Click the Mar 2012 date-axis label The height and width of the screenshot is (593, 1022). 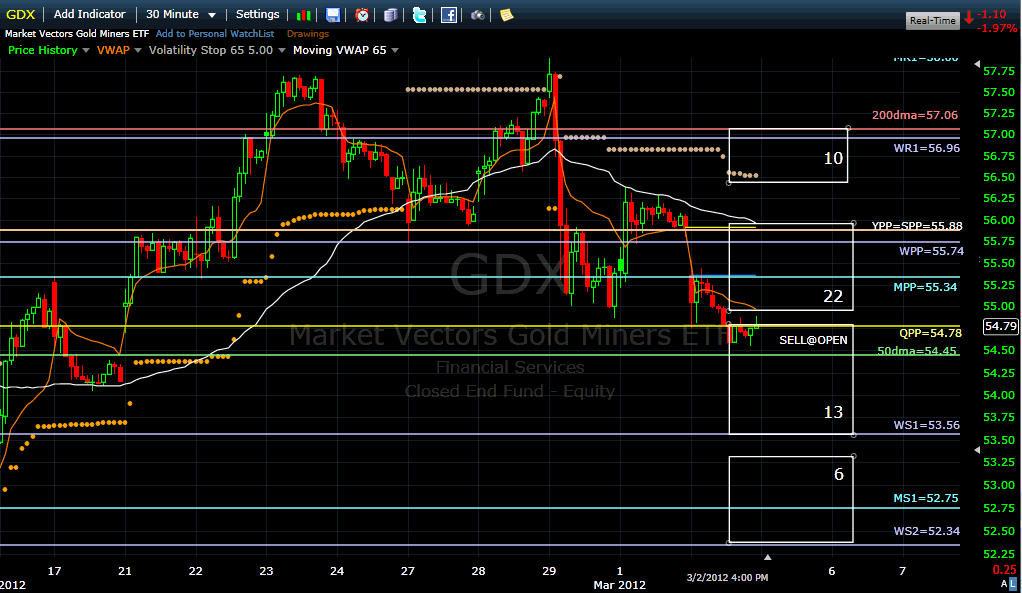pos(619,585)
